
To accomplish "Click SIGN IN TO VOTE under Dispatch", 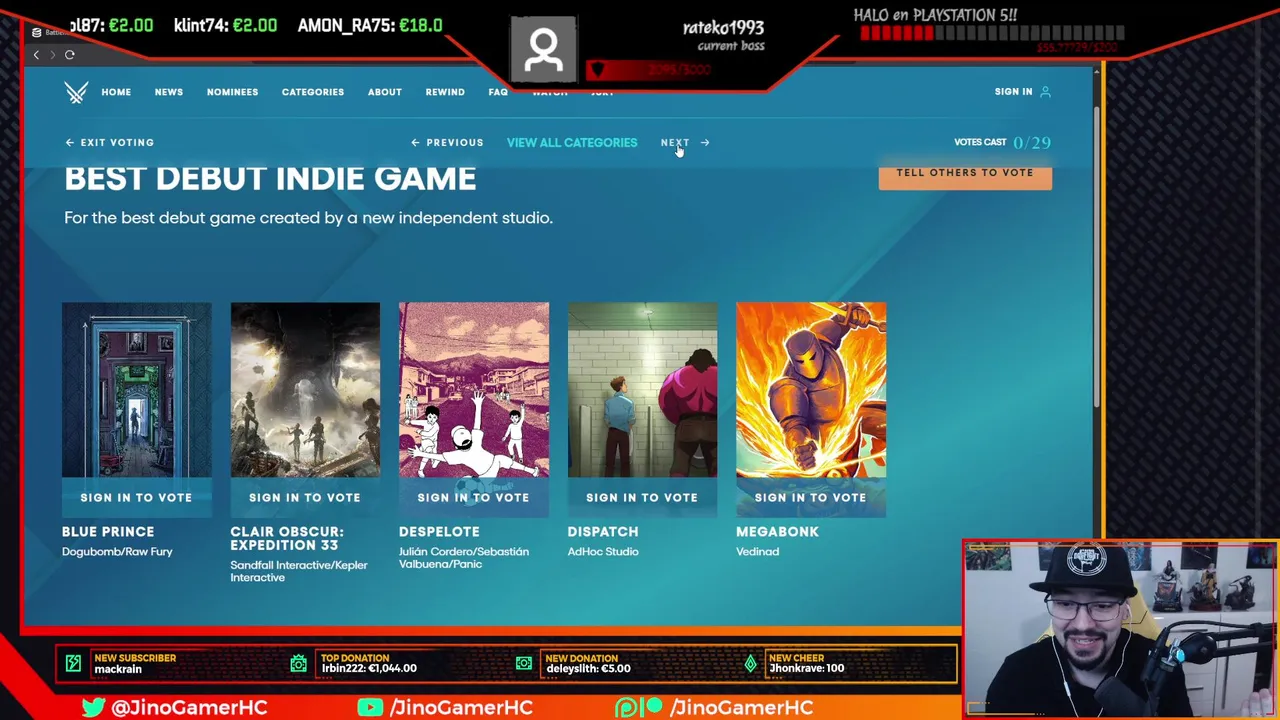I will click(642, 497).
